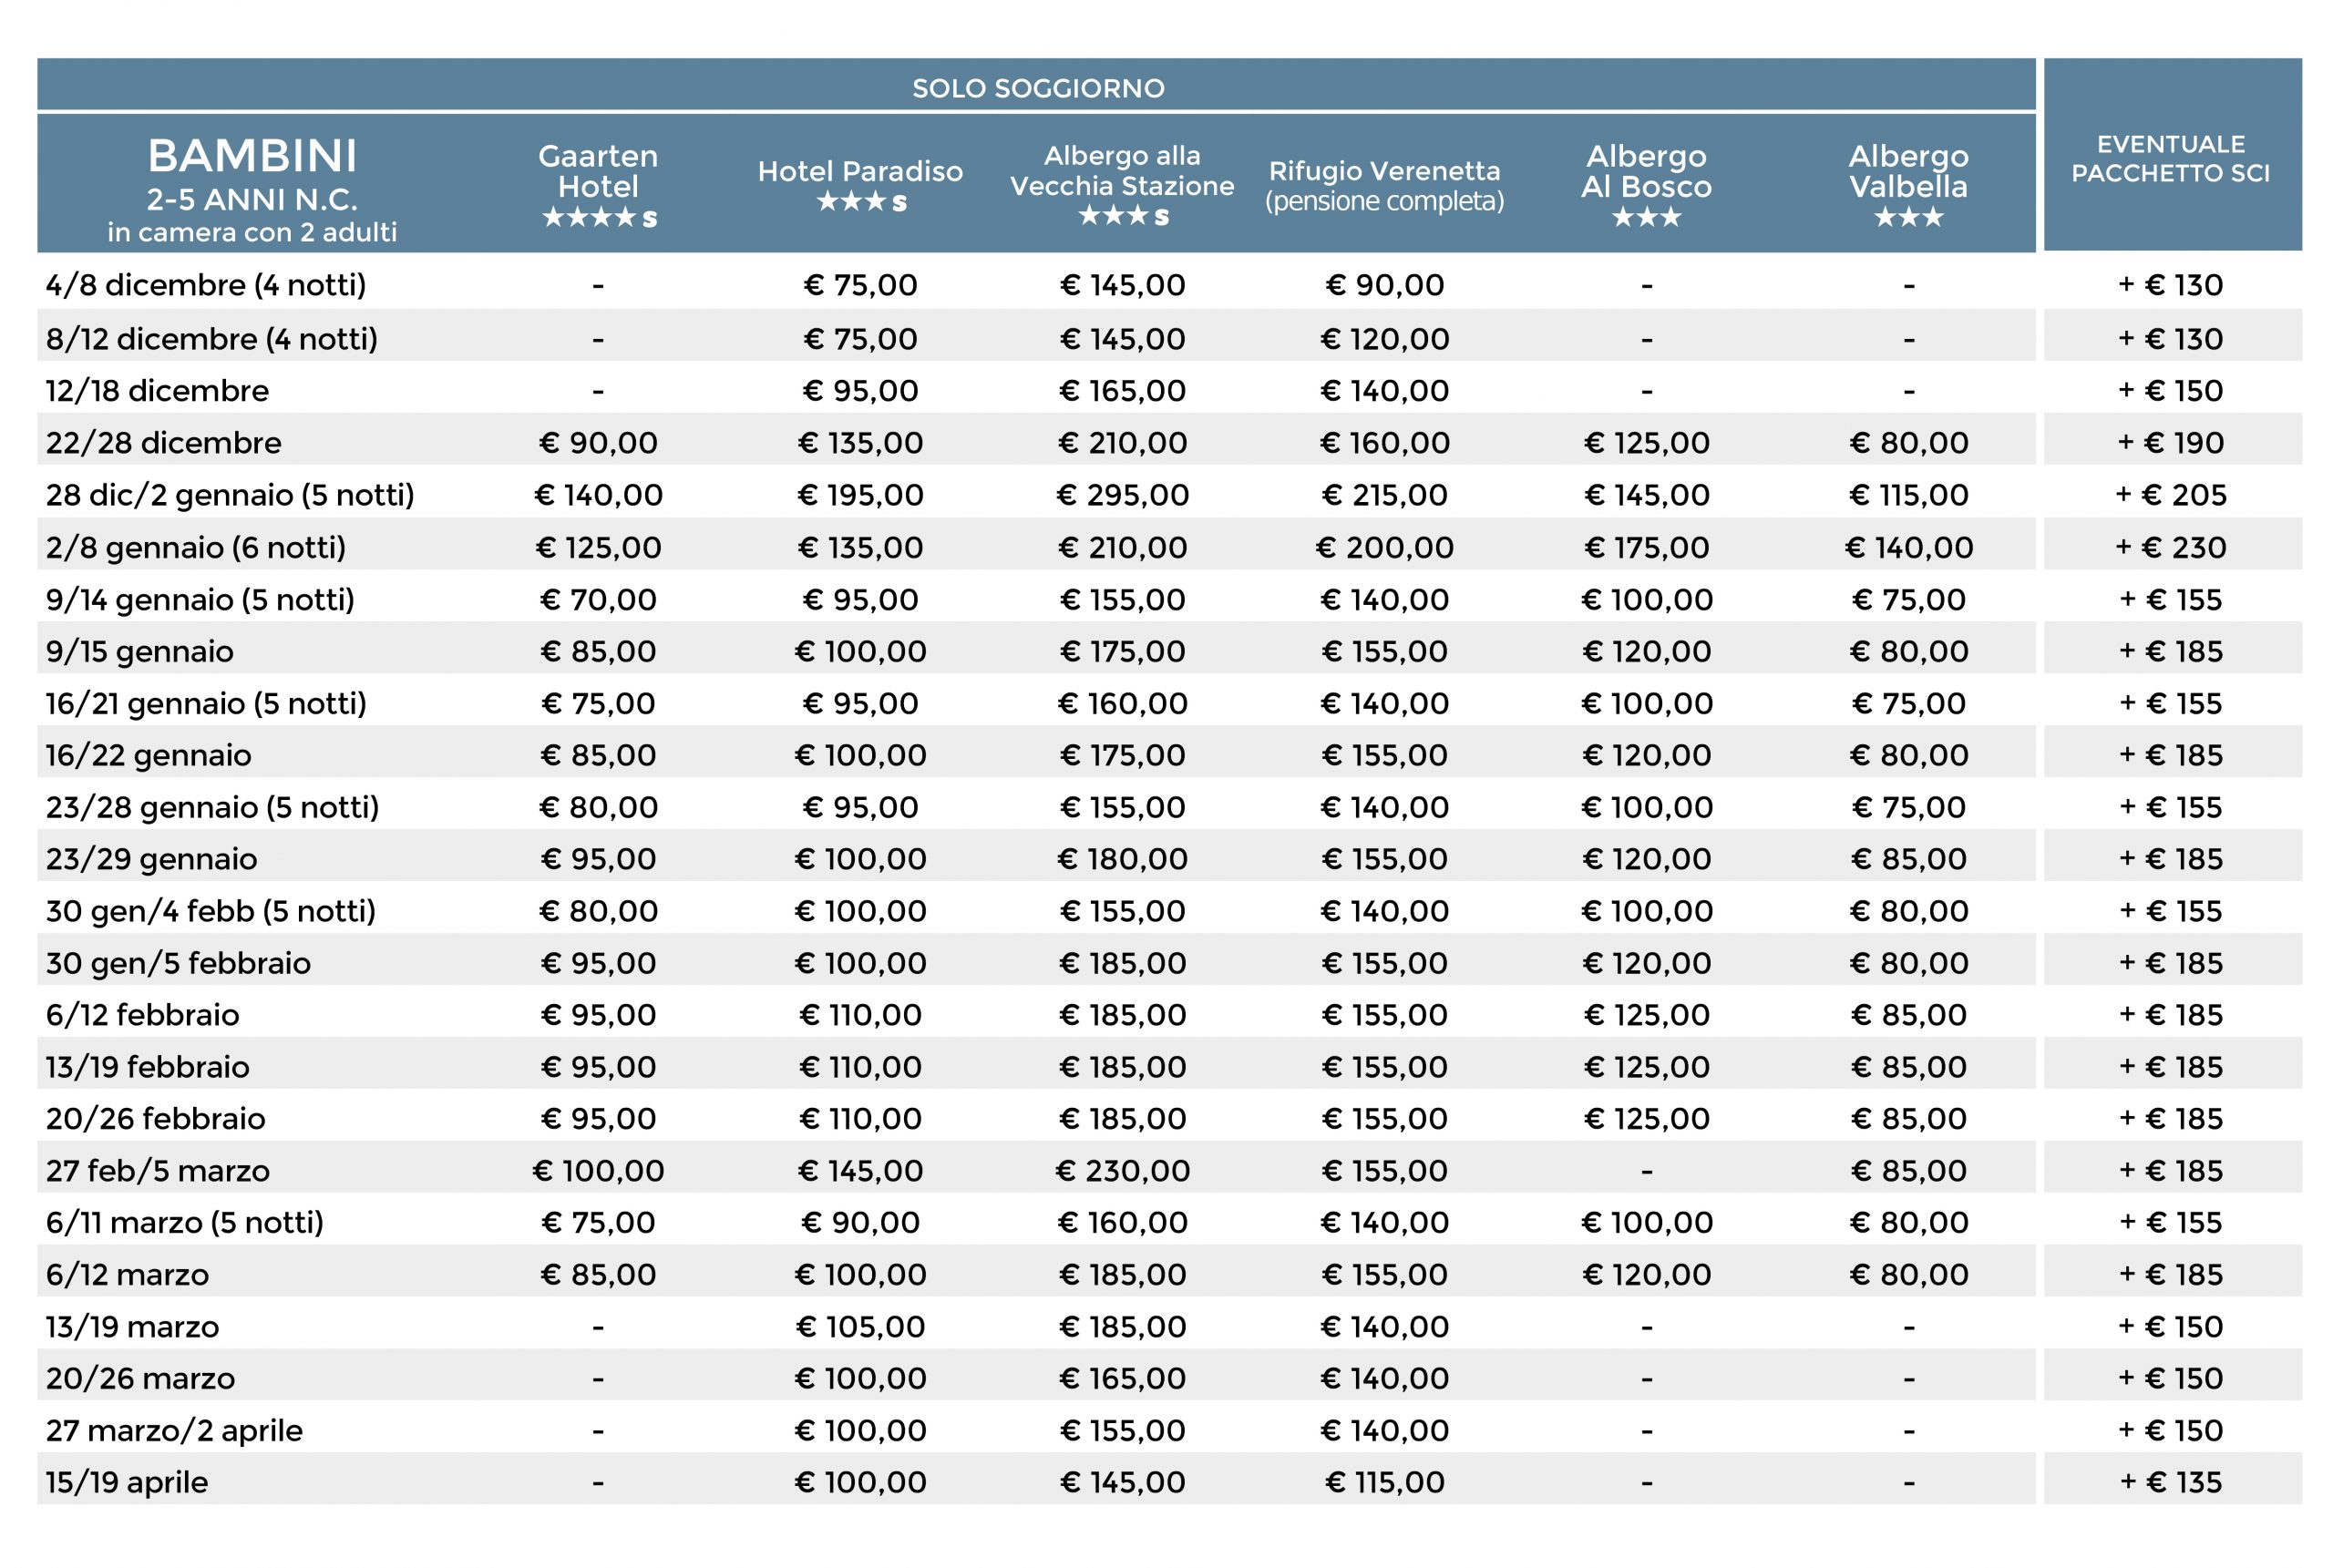Image resolution: width=2333 pixels, height=1568 pixels.
Task: Click Gaarten Hotel € 100,00 in 27 feb/5 marzo row
Action: (598, 1170)
